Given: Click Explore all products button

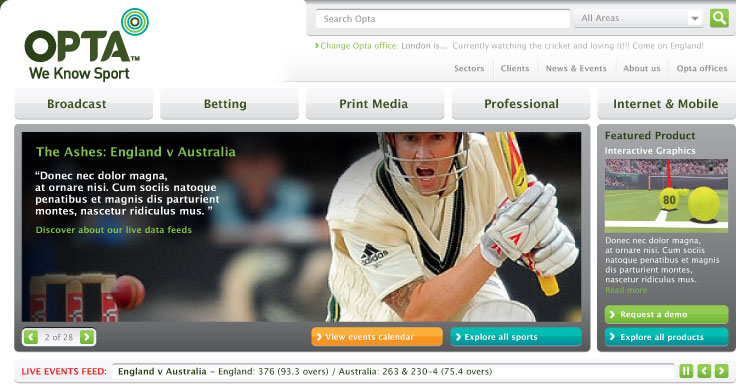Looking at the screenshot, I should (x=666, y=337).
